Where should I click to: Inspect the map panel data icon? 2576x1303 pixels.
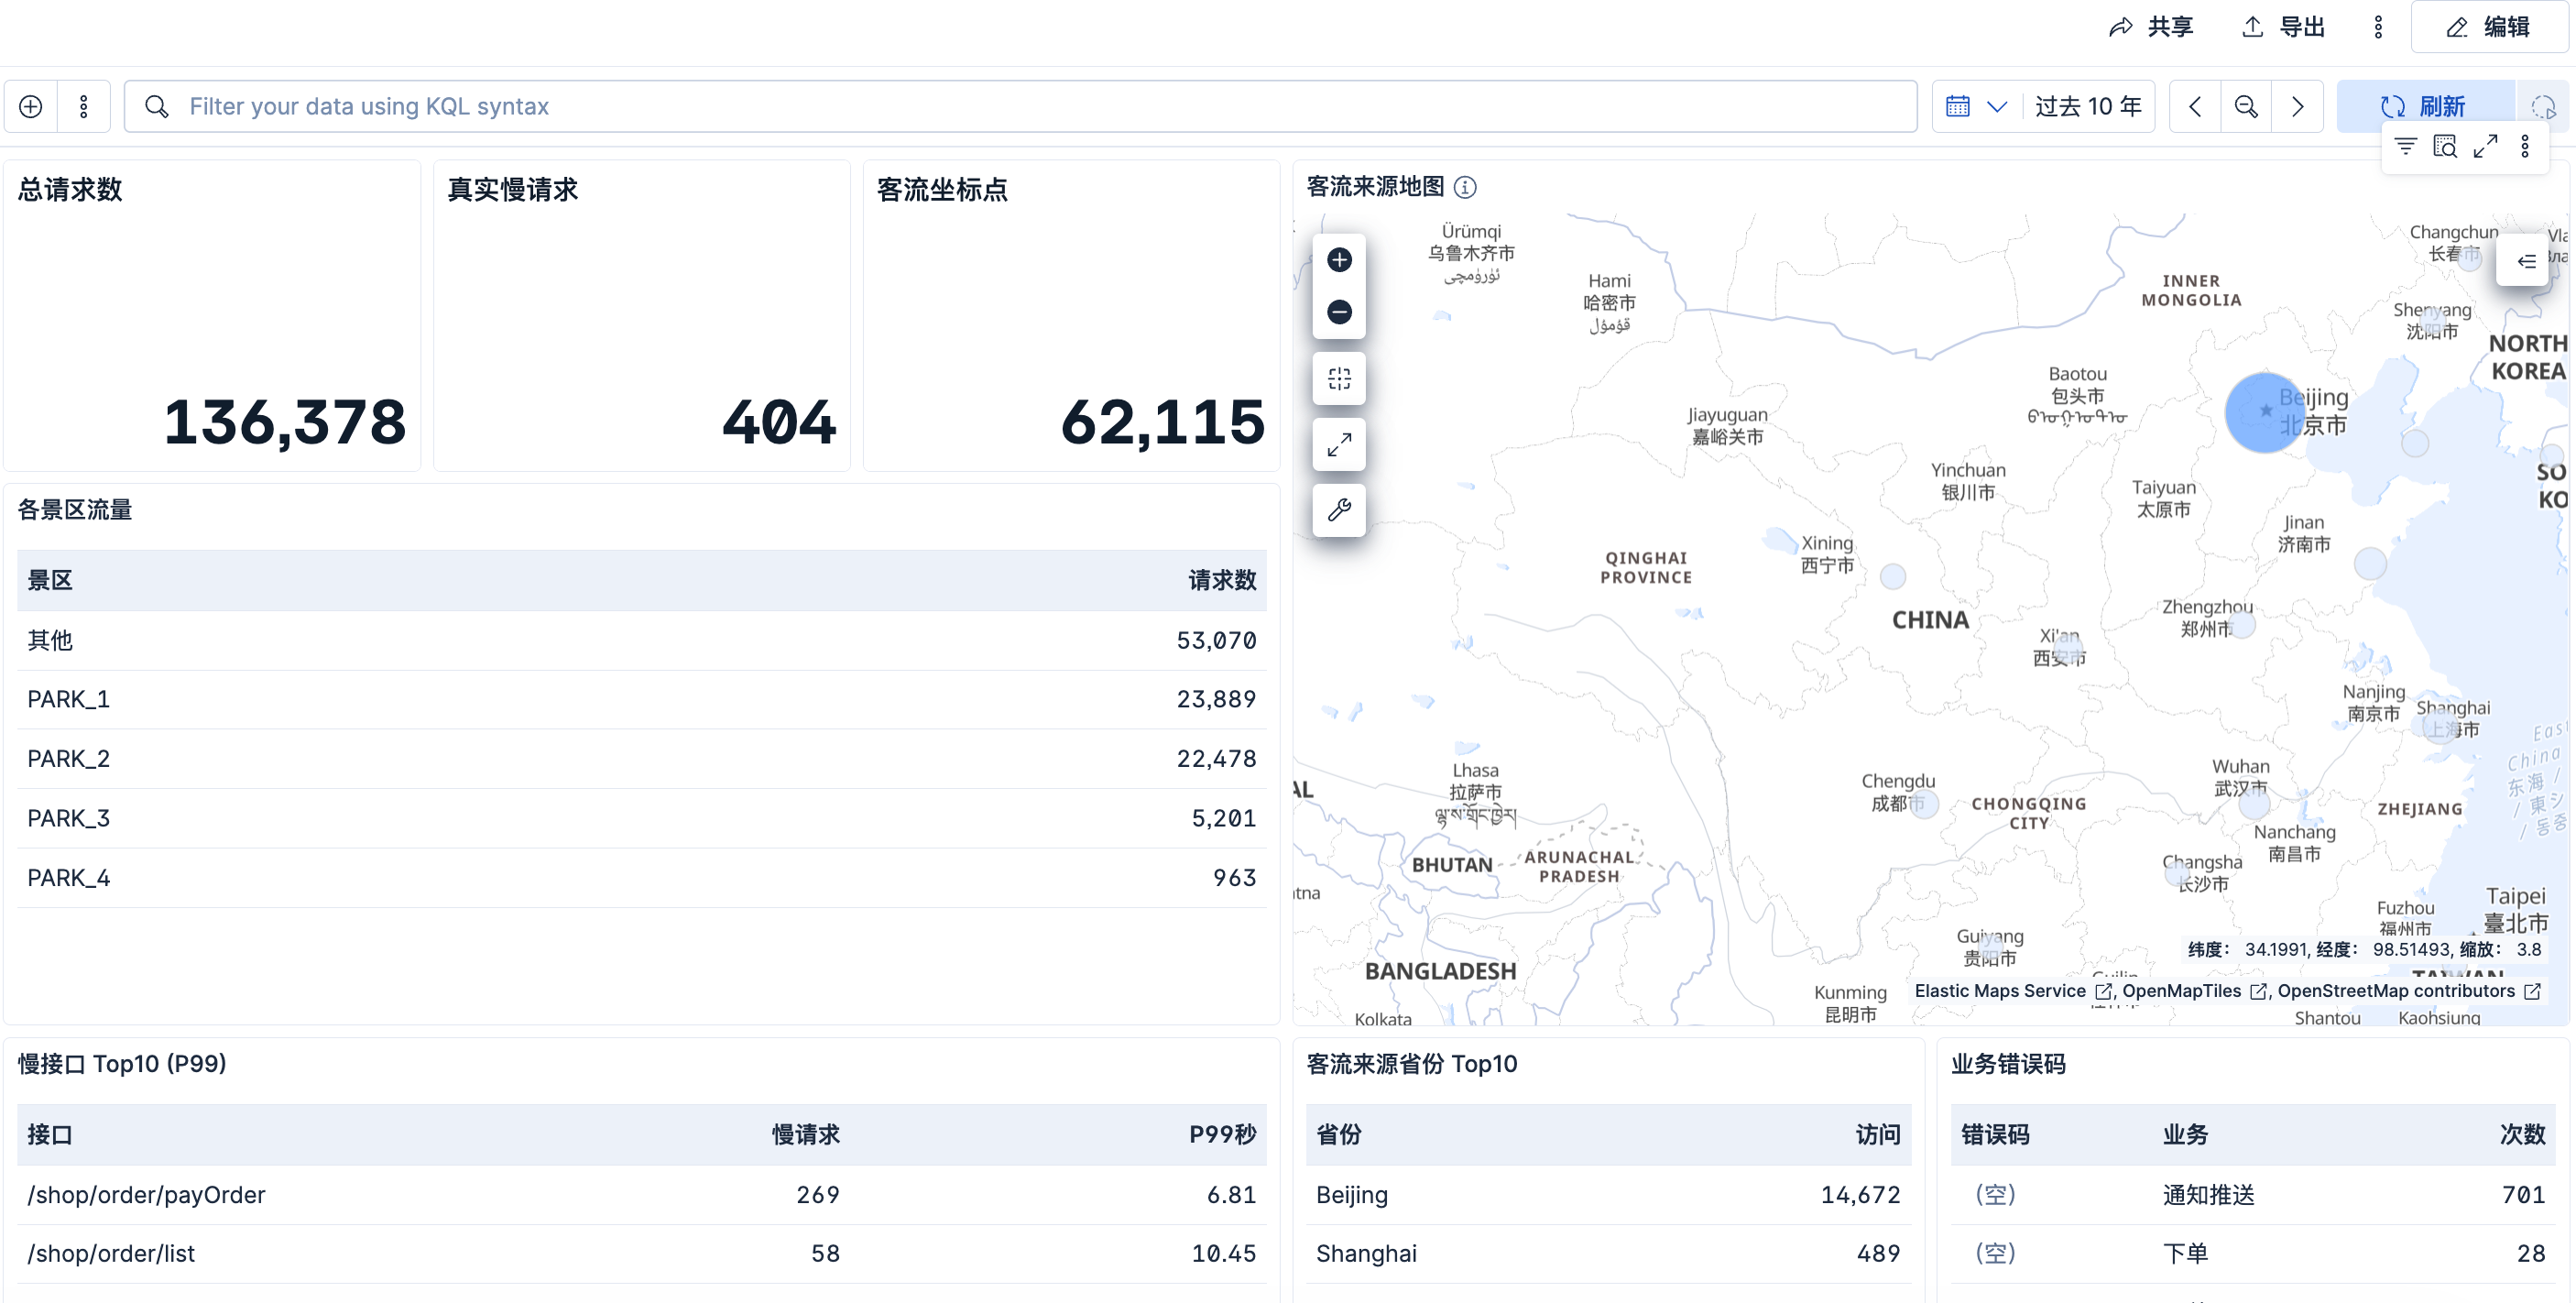coord(2445,147)
